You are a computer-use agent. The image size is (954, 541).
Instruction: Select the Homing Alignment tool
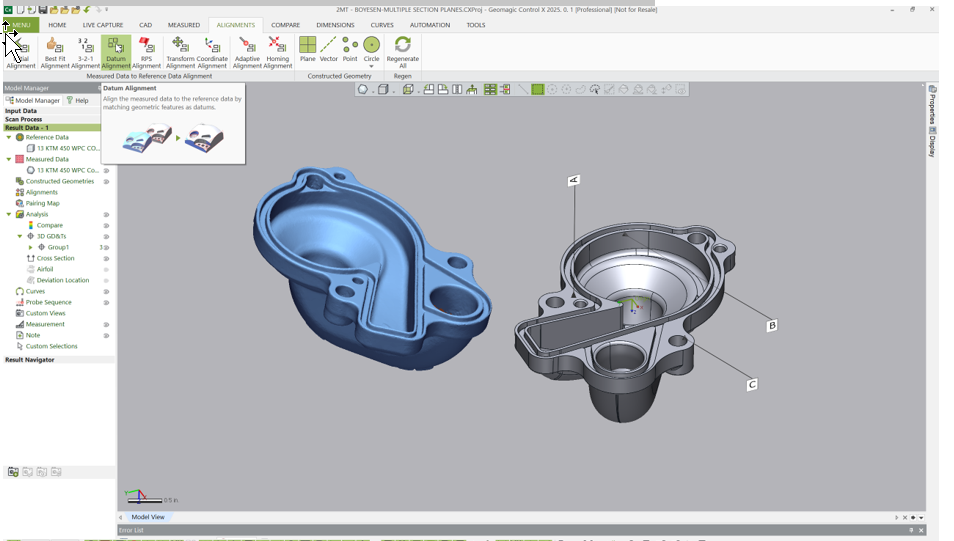pyautogui.click(x=277, y=52)
